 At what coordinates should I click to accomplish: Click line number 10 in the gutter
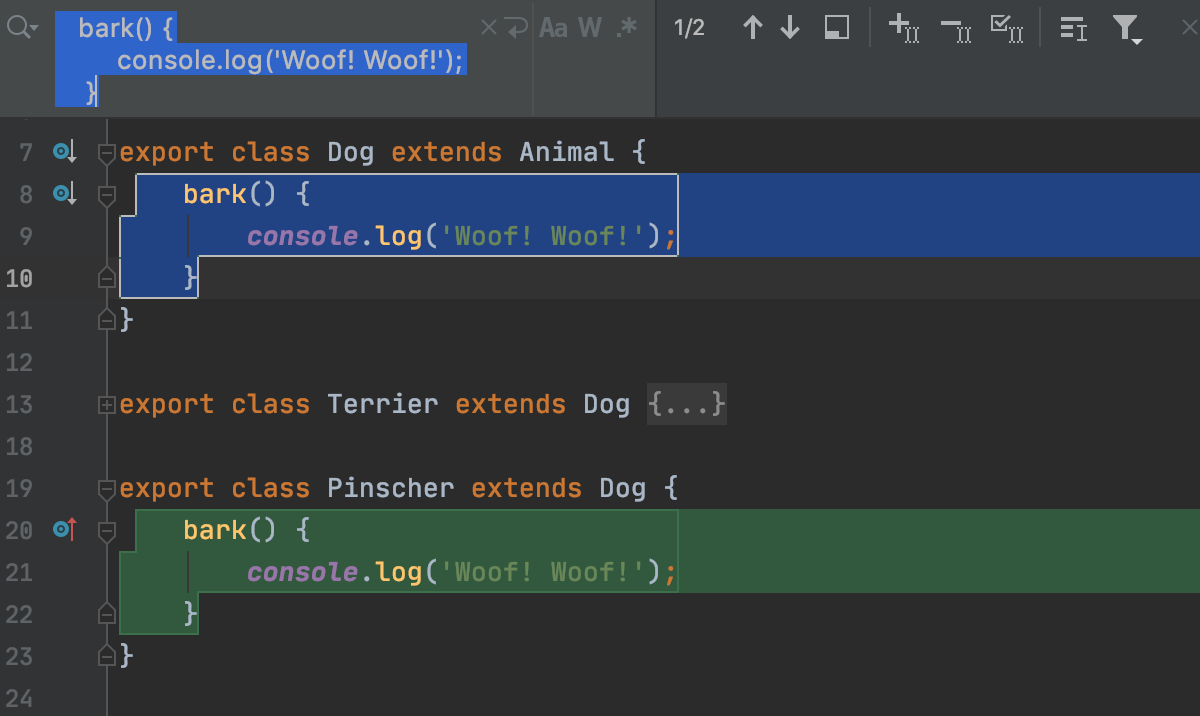point(19,279)
